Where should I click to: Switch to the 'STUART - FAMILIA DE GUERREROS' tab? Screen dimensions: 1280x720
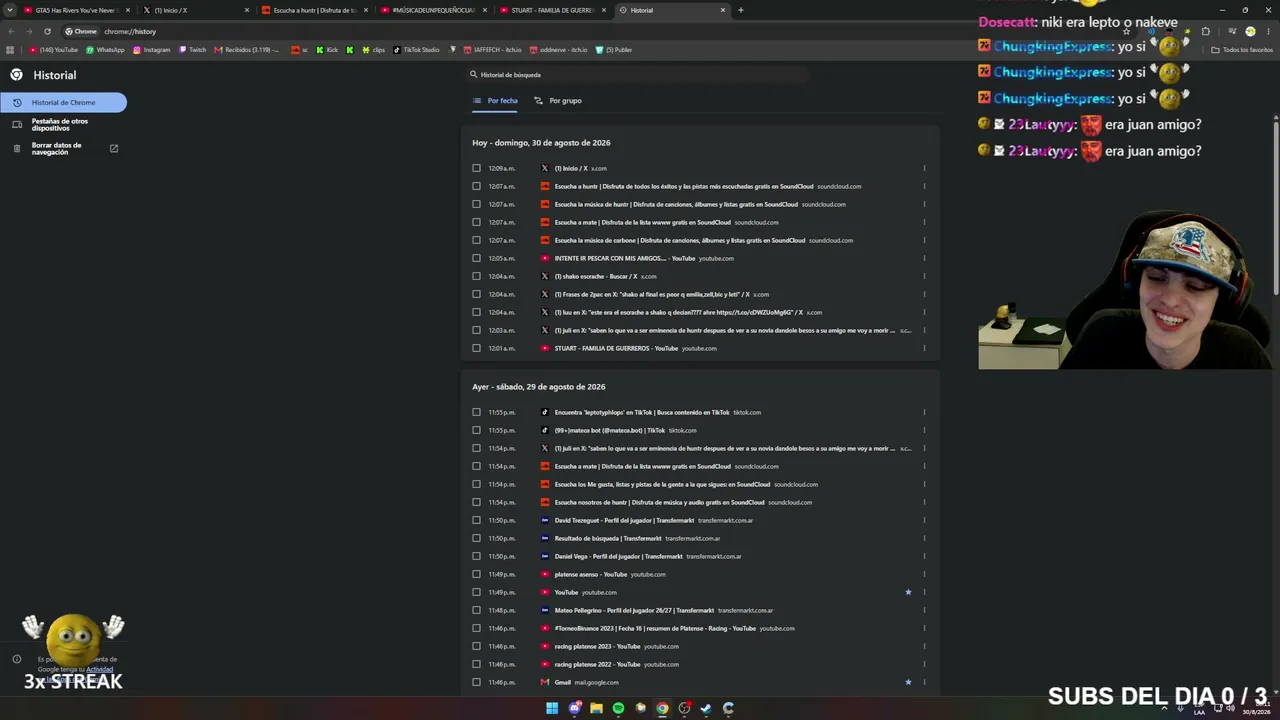(x=552, y=10)
